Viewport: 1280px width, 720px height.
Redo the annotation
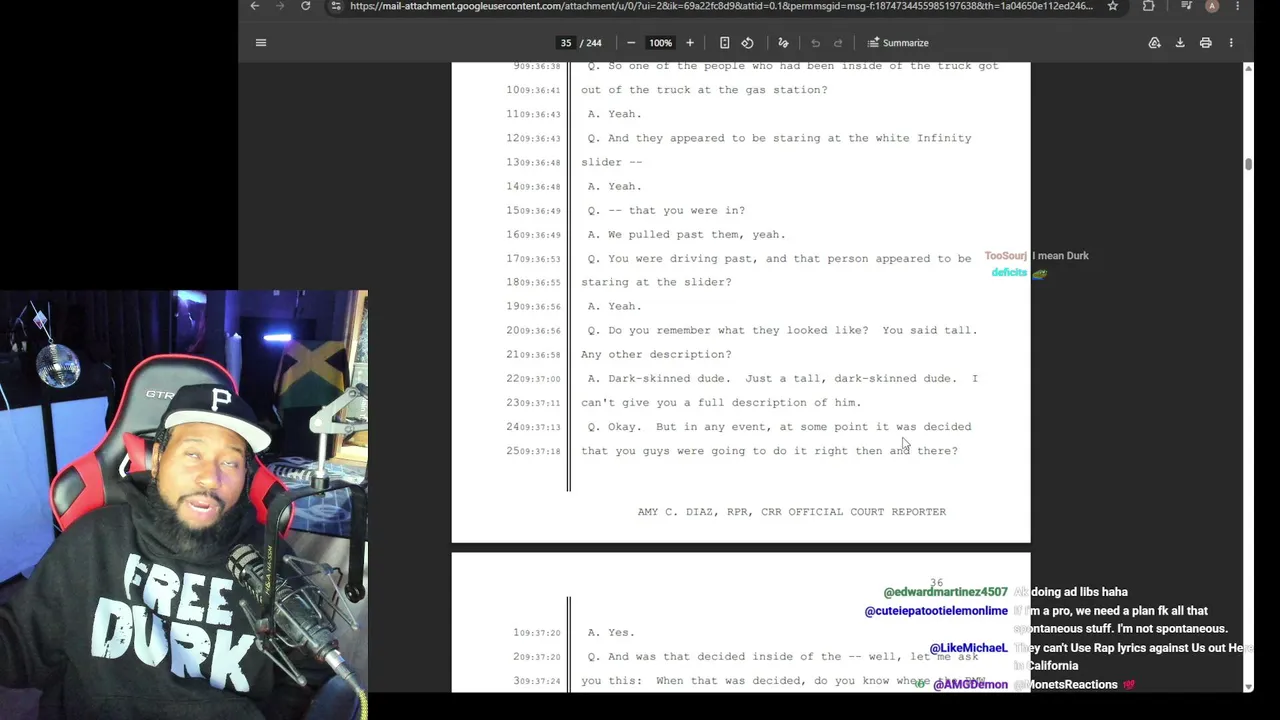838,43
